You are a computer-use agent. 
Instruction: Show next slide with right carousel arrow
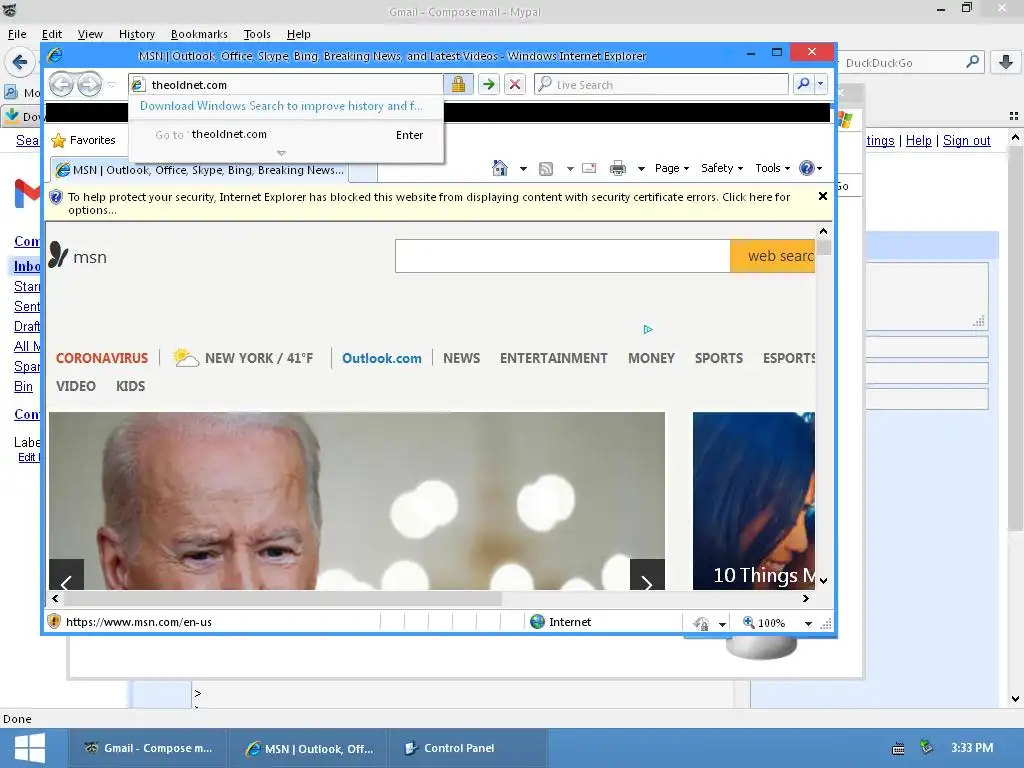click(647, 575)
